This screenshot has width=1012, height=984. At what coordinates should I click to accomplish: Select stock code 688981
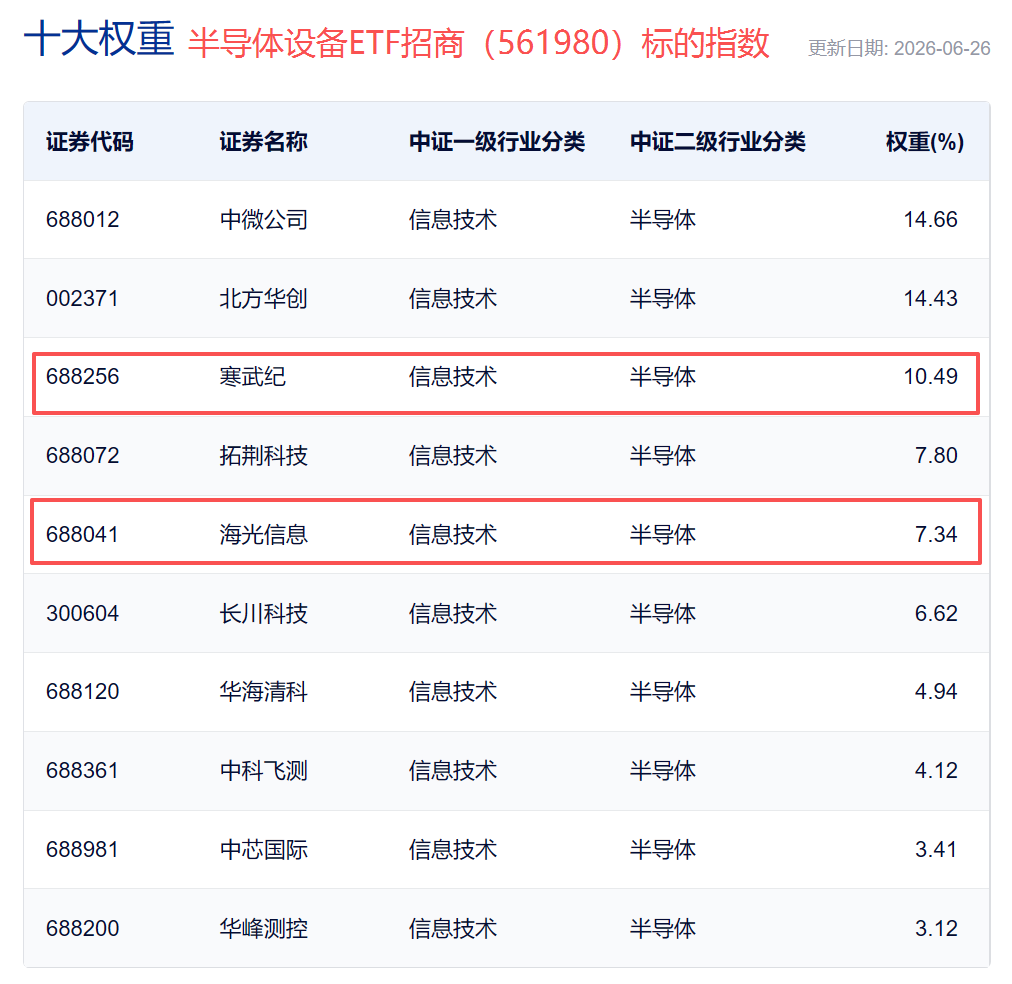point(83,850)
